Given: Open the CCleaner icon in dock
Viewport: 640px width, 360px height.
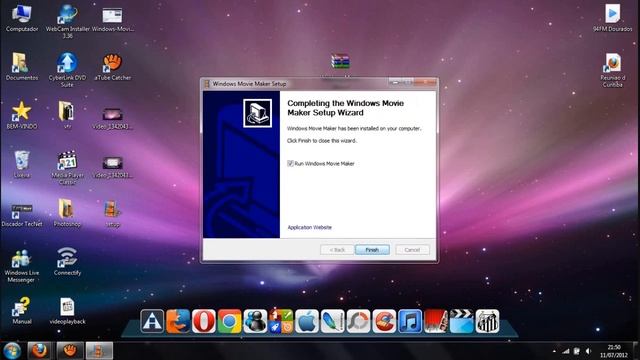Looking at the screenshot, I should [x=384, y=321].
